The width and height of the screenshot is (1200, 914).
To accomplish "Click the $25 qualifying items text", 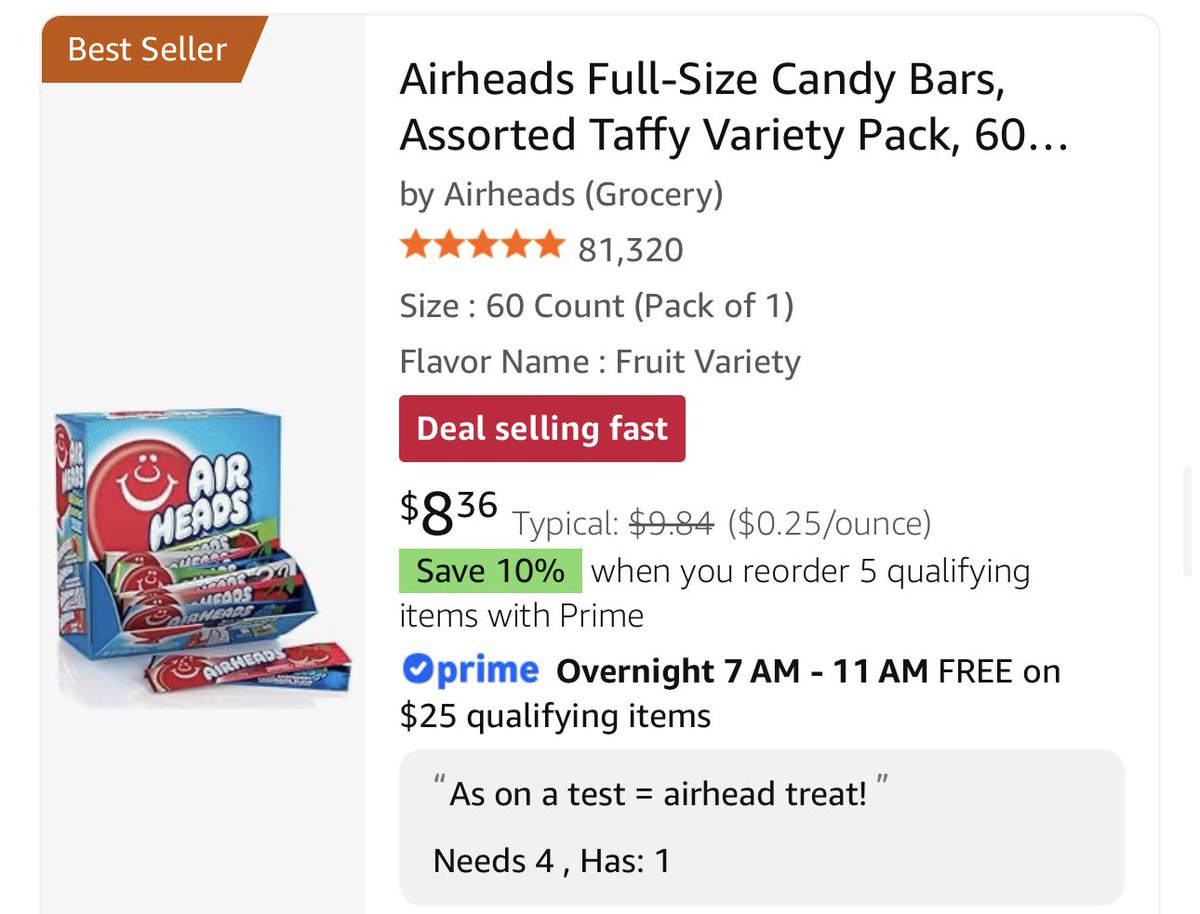I will click(x=555, y=716).
